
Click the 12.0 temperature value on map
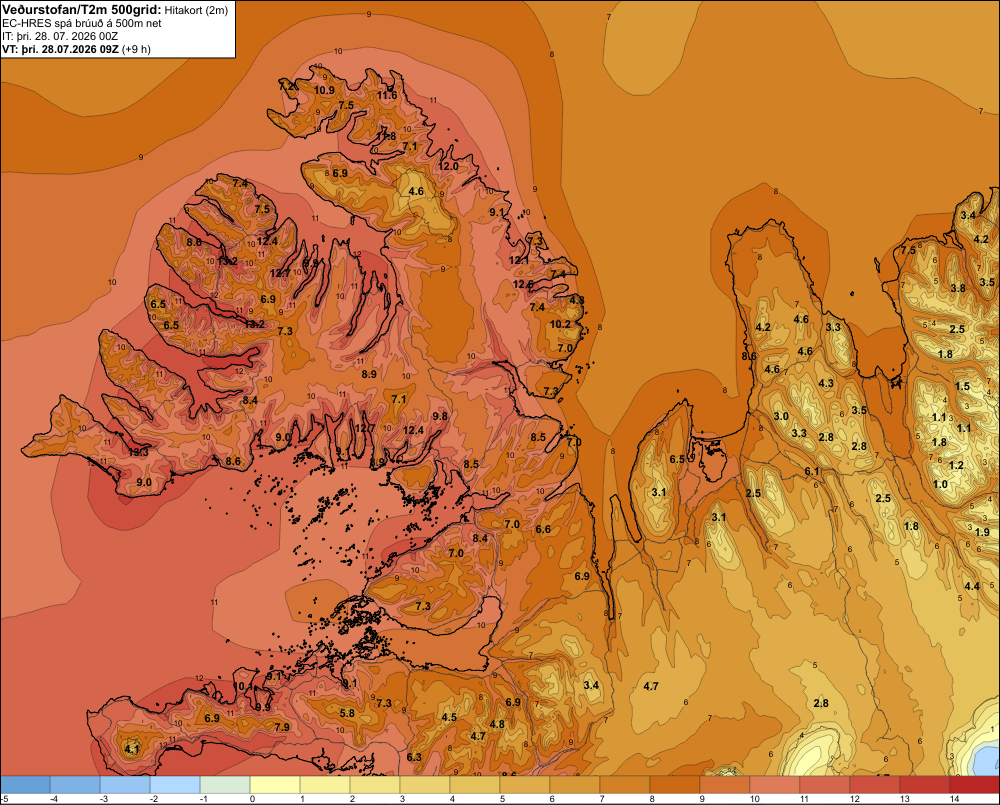(x=448, y=166)
